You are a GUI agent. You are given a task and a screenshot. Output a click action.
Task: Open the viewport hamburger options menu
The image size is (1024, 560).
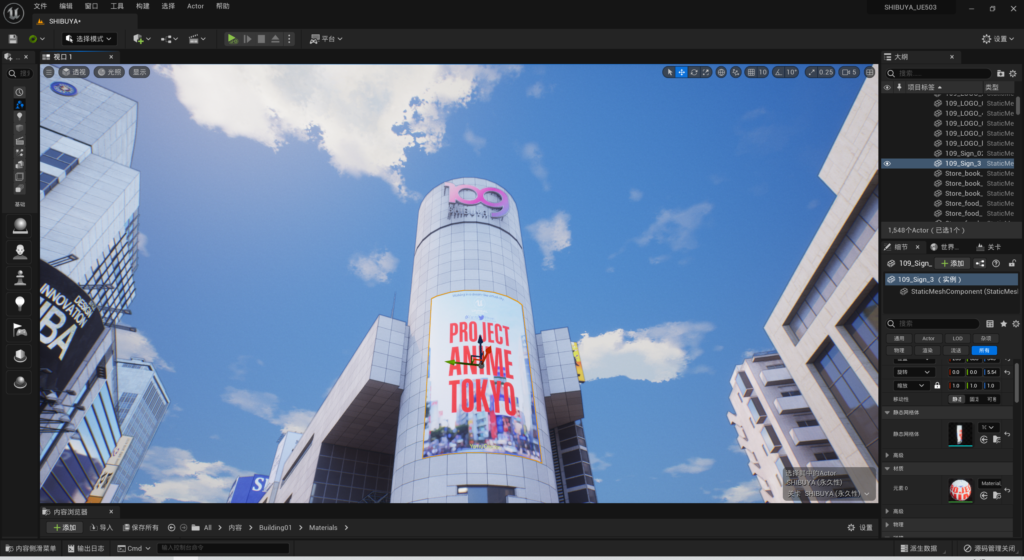49,72
